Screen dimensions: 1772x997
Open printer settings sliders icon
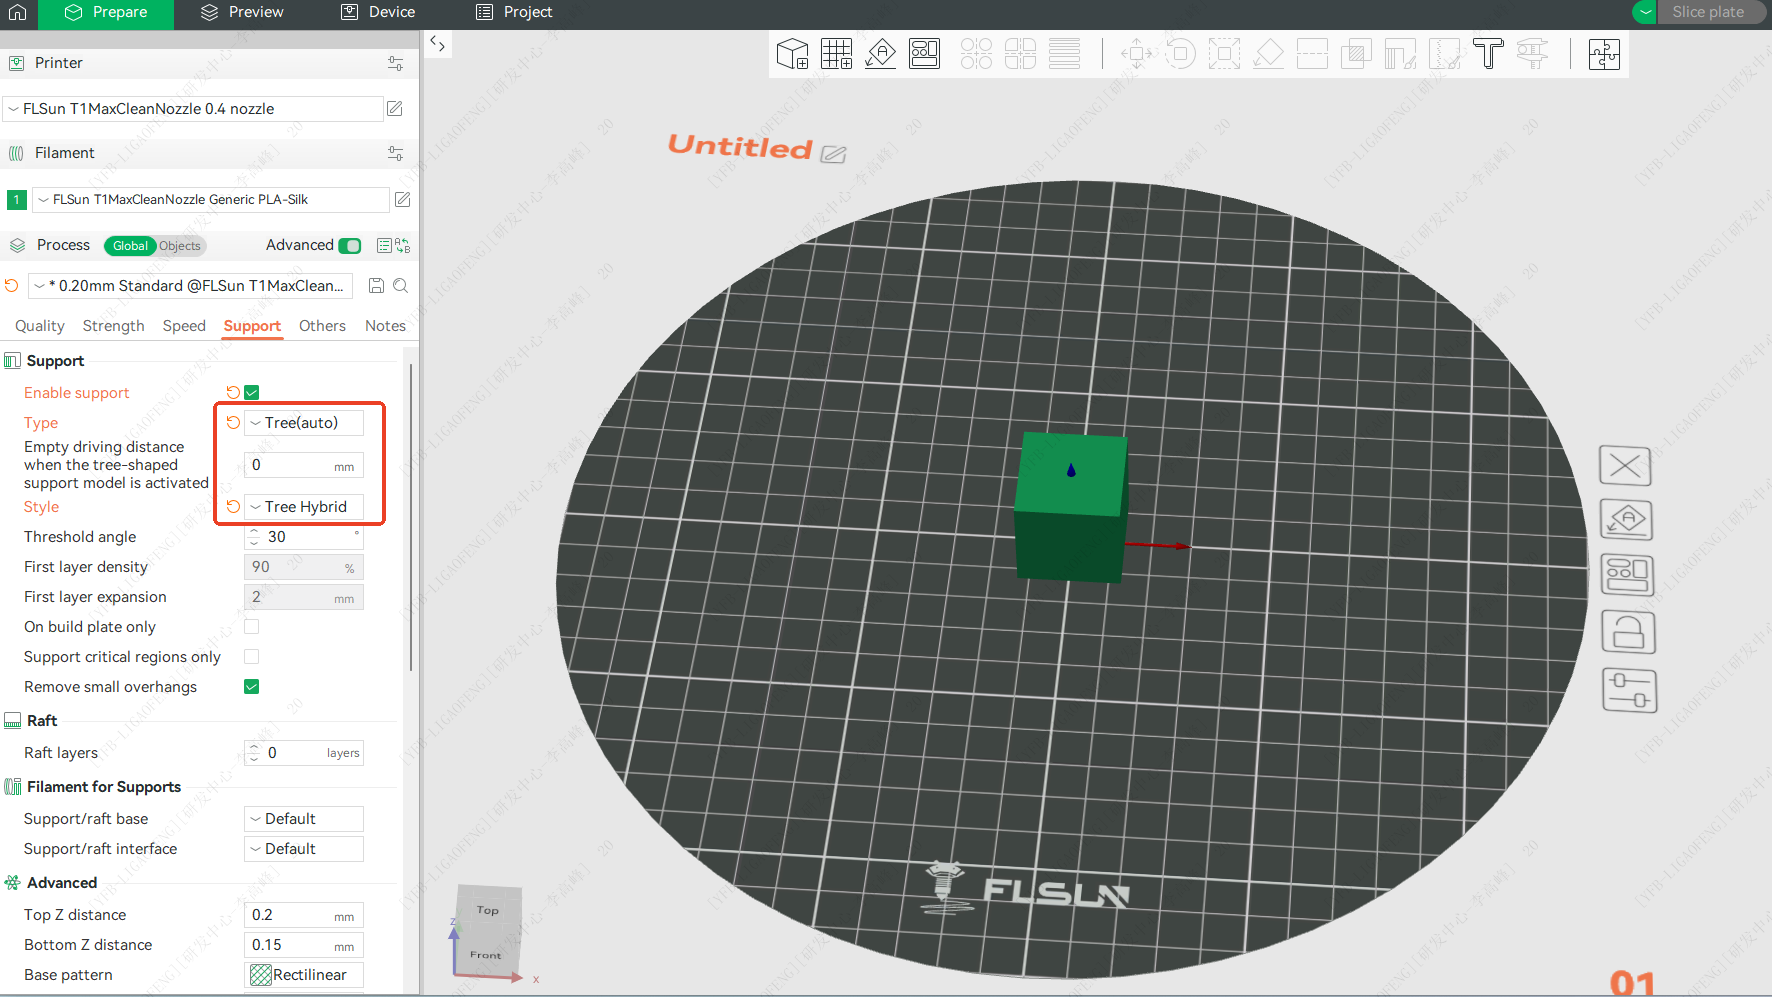[x=395, y=63]
